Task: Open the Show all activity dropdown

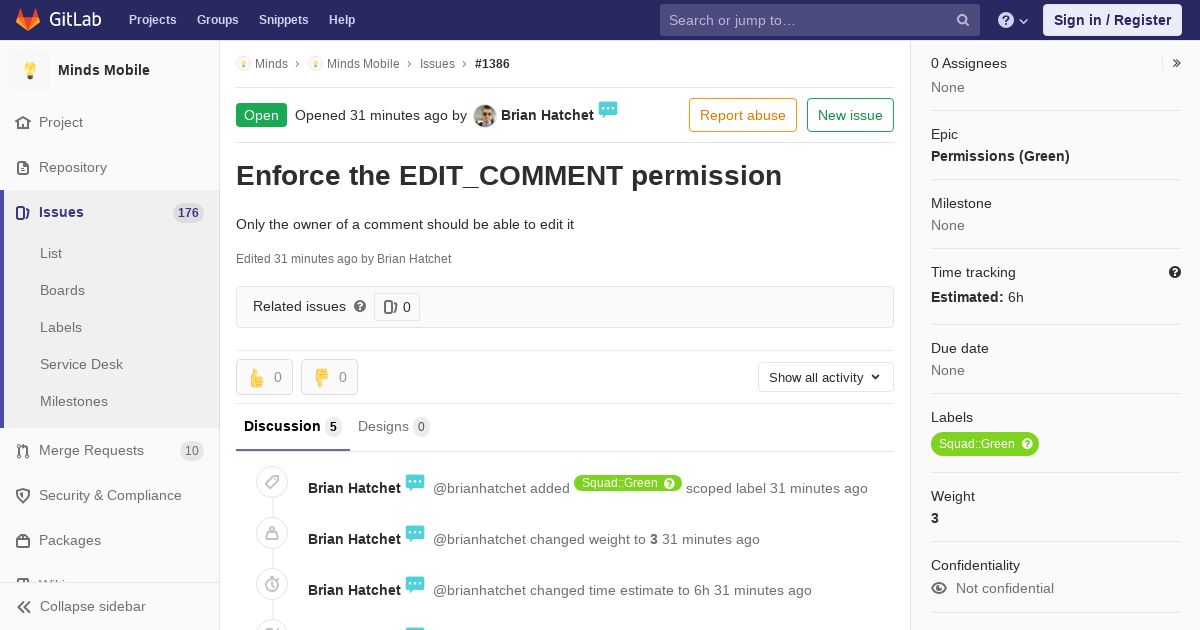Action: (x=826, y=377)
